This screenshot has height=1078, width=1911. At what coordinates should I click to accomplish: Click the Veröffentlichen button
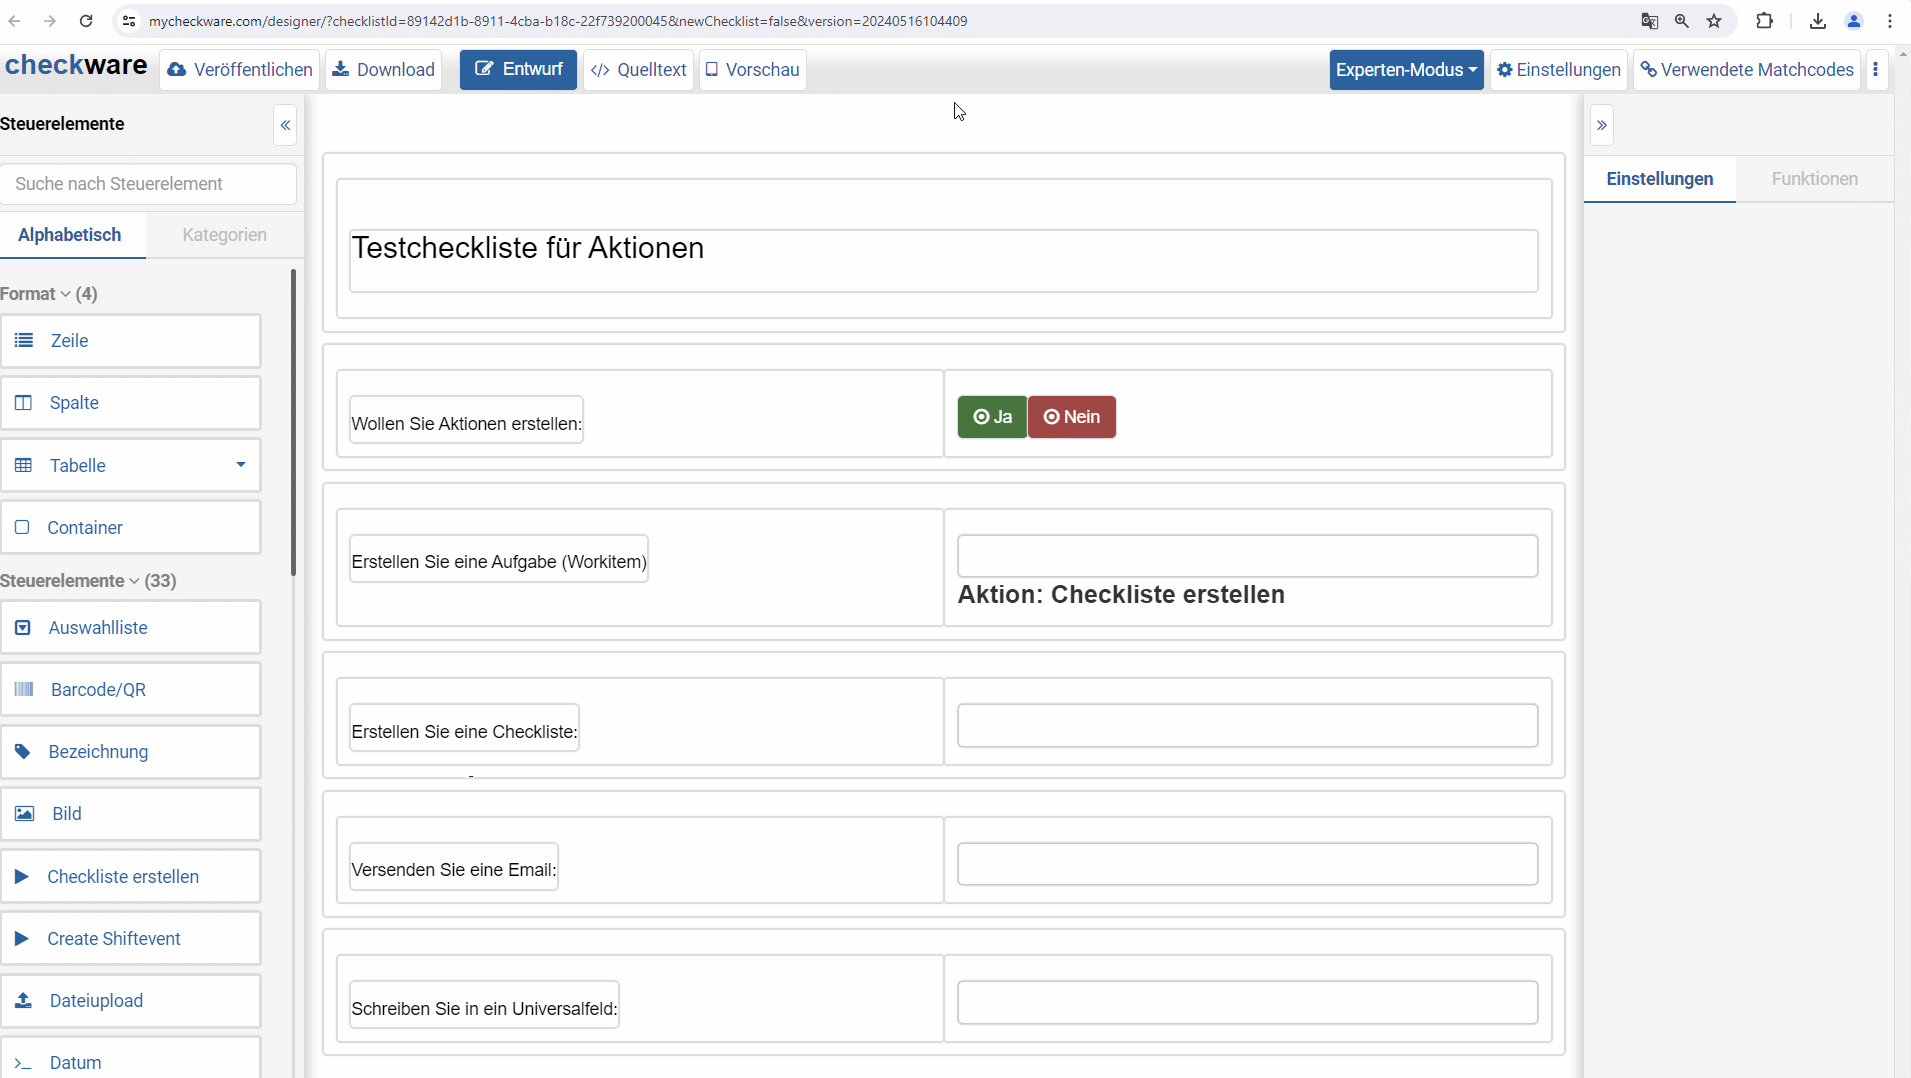tap(240, 70)
